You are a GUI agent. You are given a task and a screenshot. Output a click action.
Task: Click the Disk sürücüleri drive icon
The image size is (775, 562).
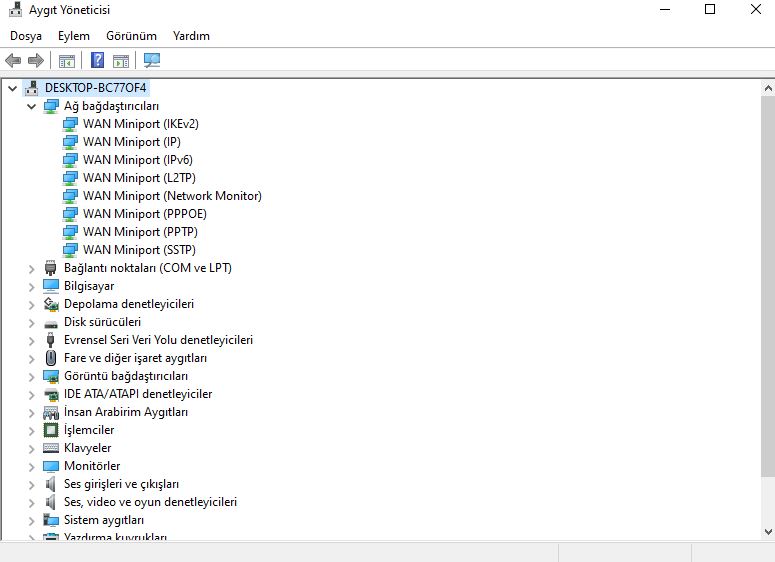point(51,324)
